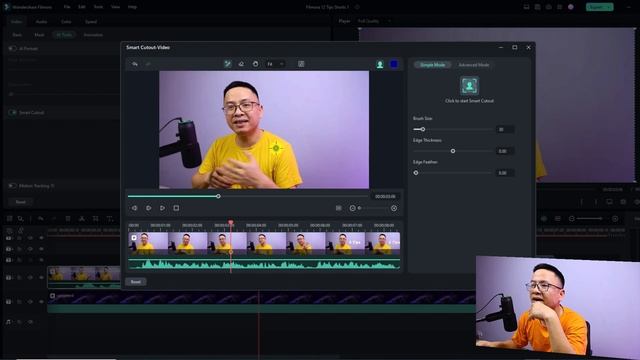The width and height of the screenshot is (640, 360).
Task: Click the icon left of the dialog zoom-out button
Action: [x=339, y=208]
